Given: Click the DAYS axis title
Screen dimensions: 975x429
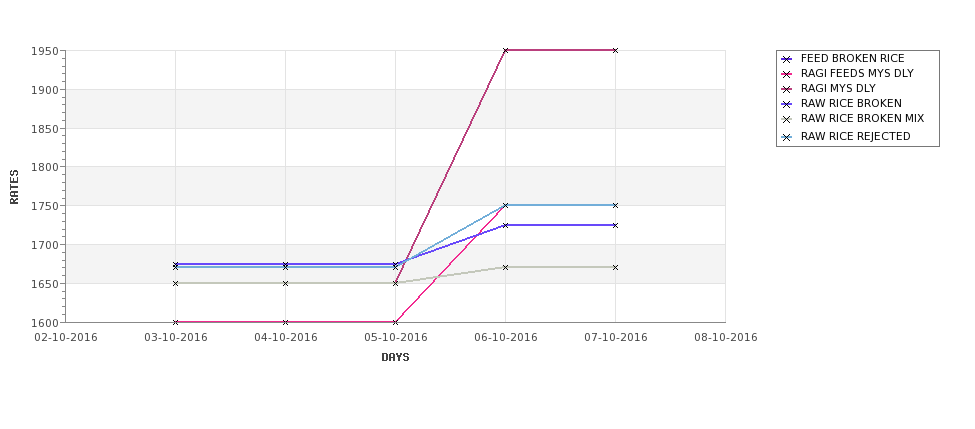Looking at the screenshot, I should [x=395, y=358].
